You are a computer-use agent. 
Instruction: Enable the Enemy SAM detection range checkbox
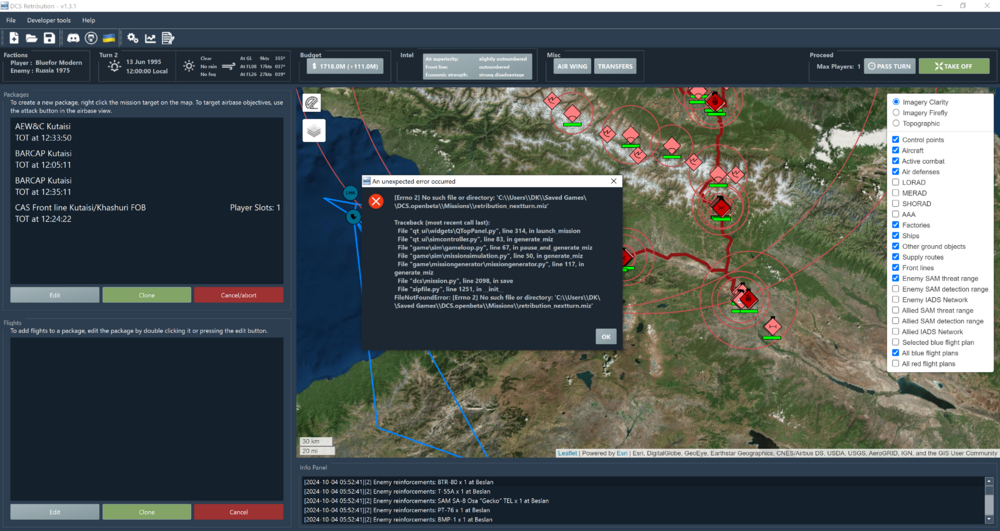pos(896,289)
